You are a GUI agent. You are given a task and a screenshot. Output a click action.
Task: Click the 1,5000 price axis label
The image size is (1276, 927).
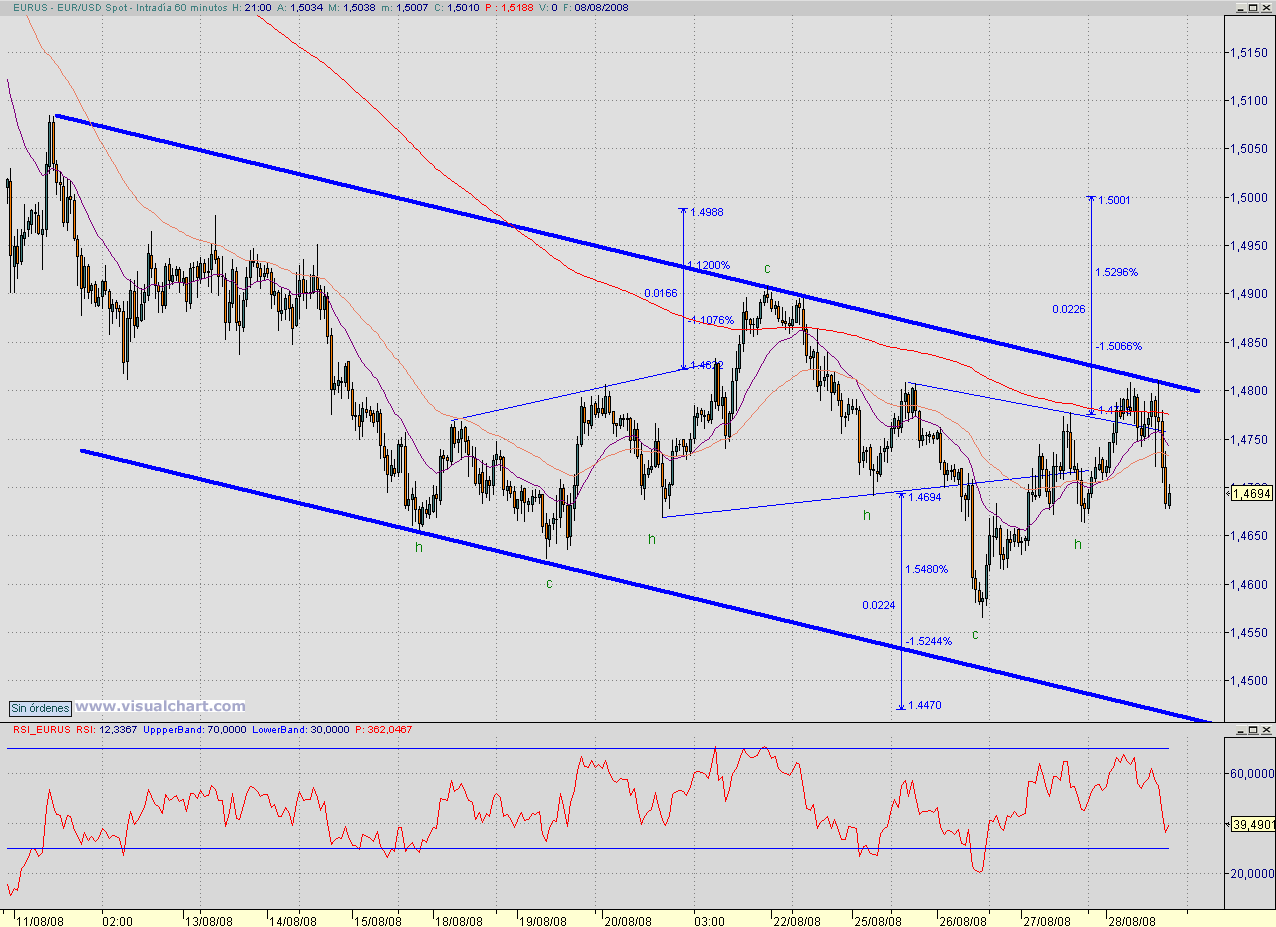pos(1250,198)
